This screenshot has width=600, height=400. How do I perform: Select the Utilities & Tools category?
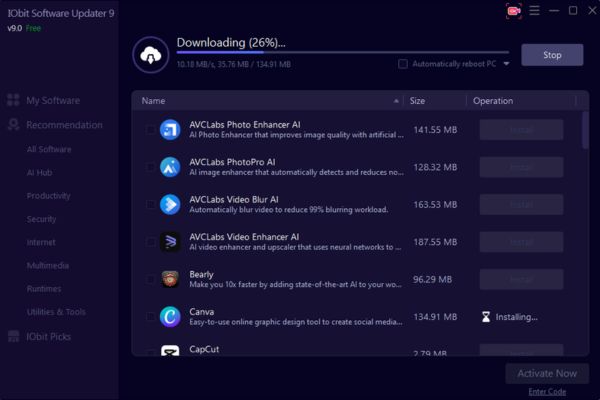(56, 312)
